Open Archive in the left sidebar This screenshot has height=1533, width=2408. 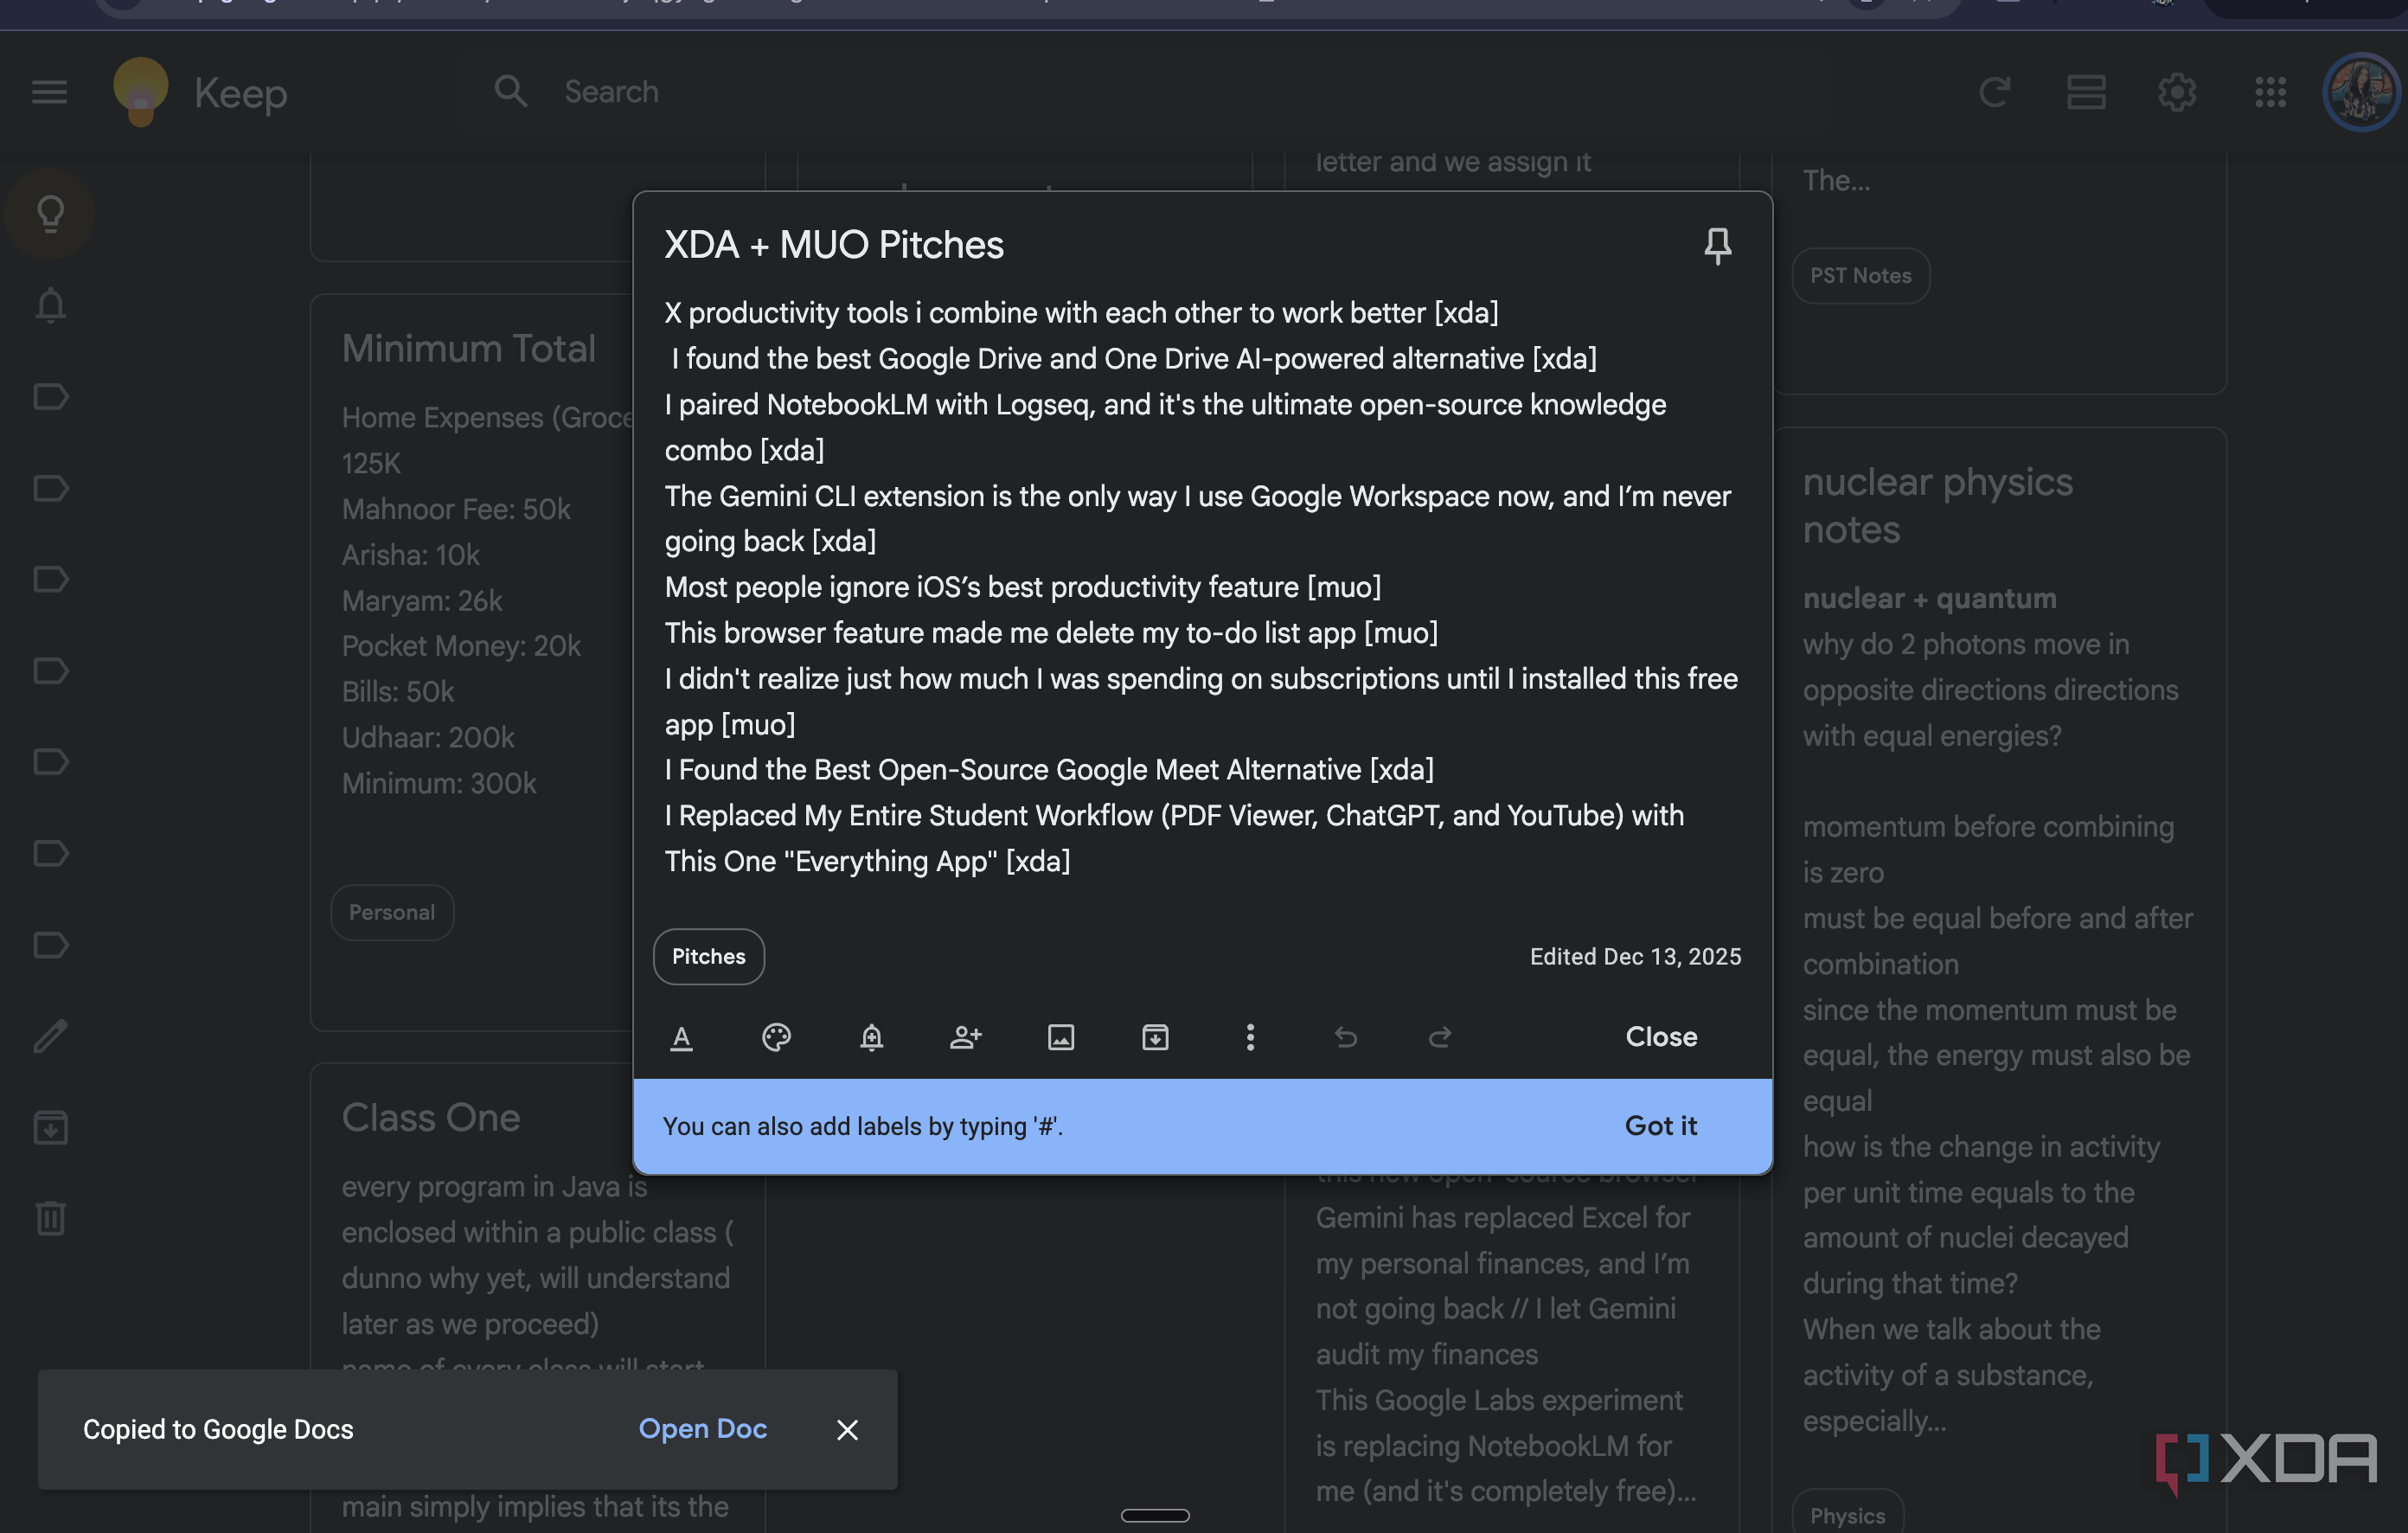50,1127
